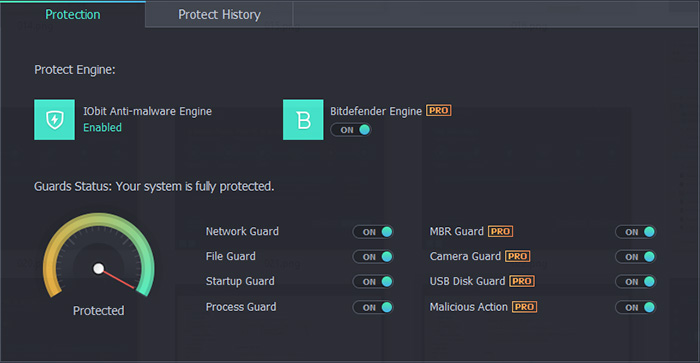The width and height of the screenshot is (700, 363).
Task: Toggle File Guard off
Action: click(x=373, y=257)
